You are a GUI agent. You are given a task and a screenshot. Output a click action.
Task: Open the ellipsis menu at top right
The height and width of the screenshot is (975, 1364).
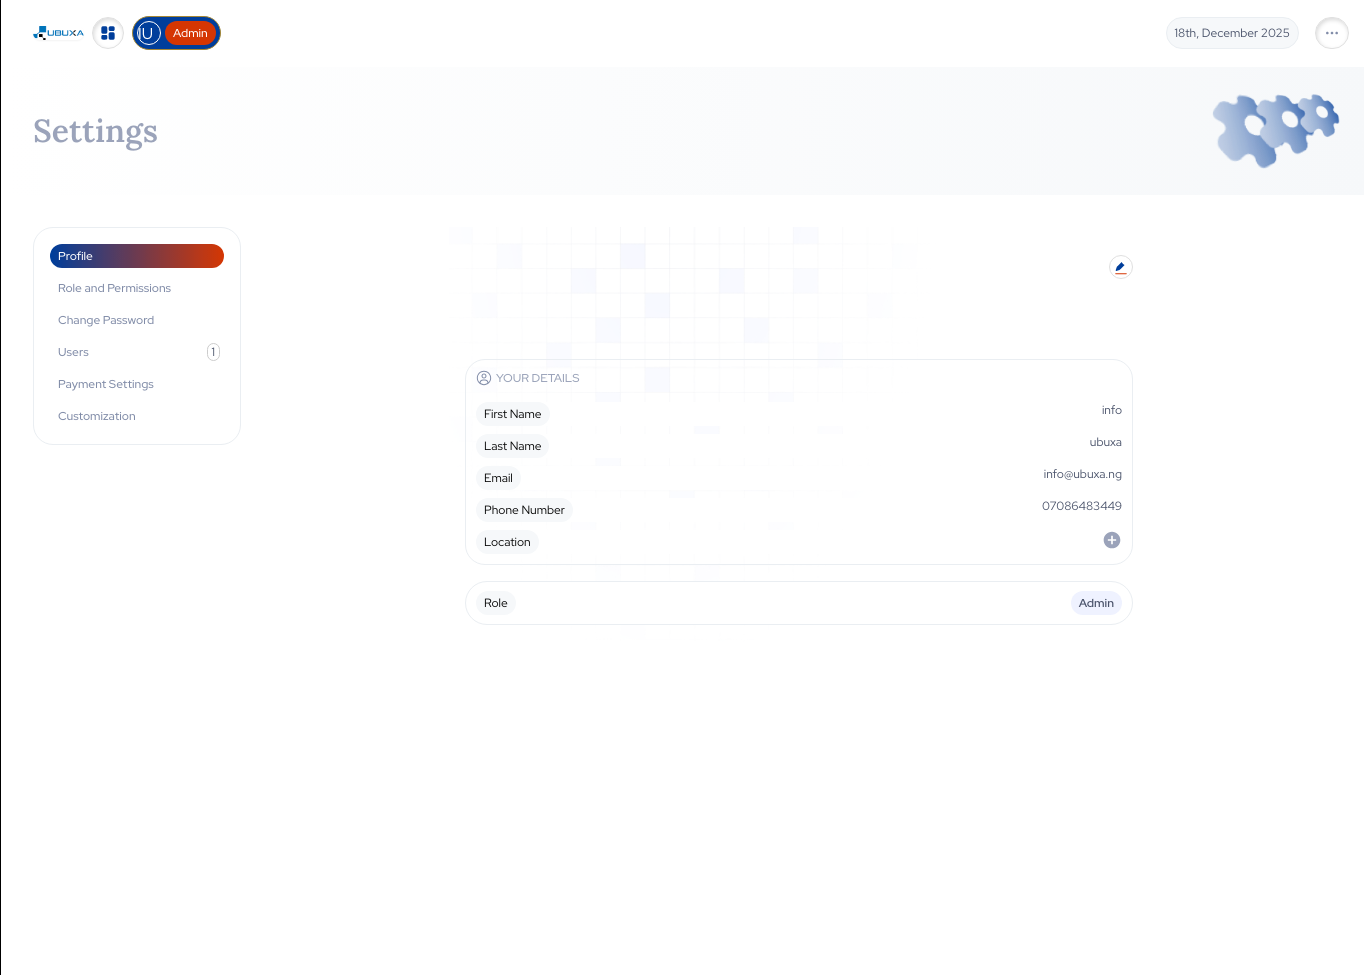point(1331,32)
